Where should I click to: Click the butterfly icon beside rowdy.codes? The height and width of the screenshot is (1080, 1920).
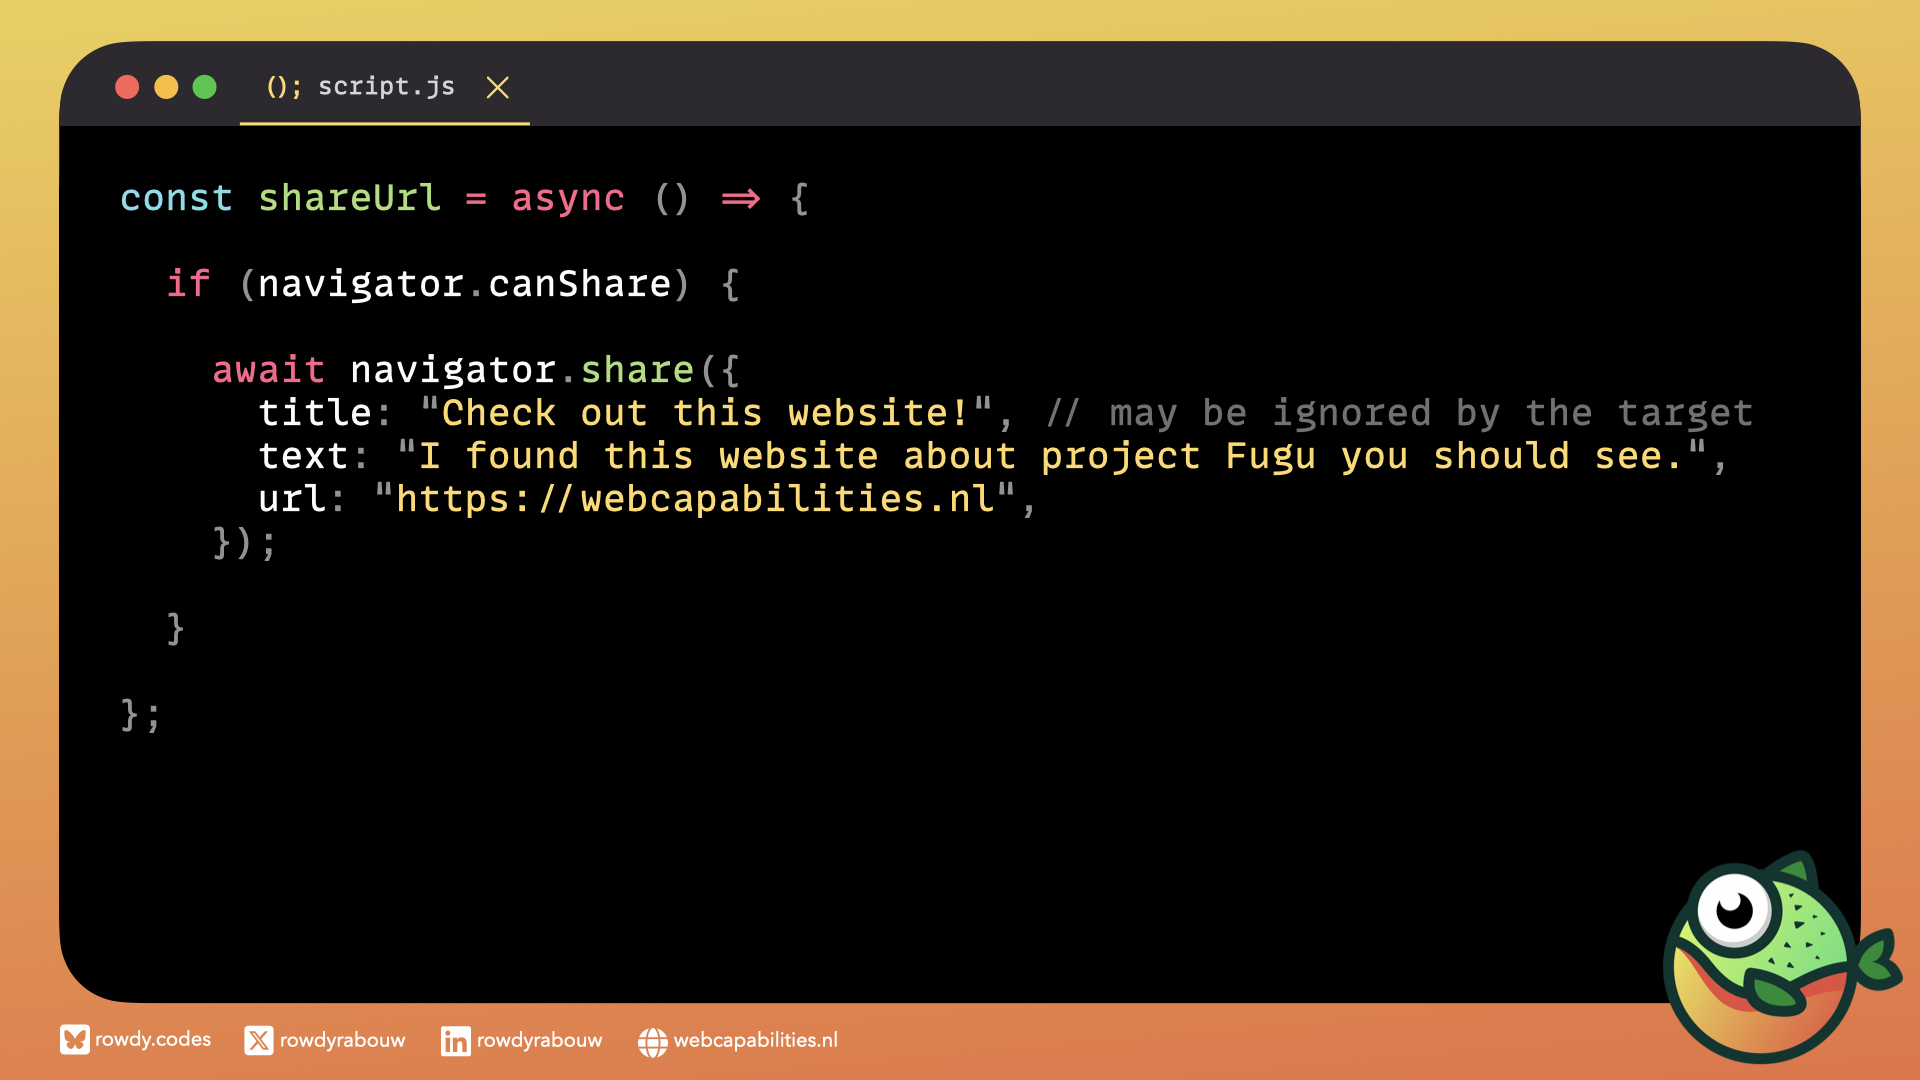[74, 1040]
